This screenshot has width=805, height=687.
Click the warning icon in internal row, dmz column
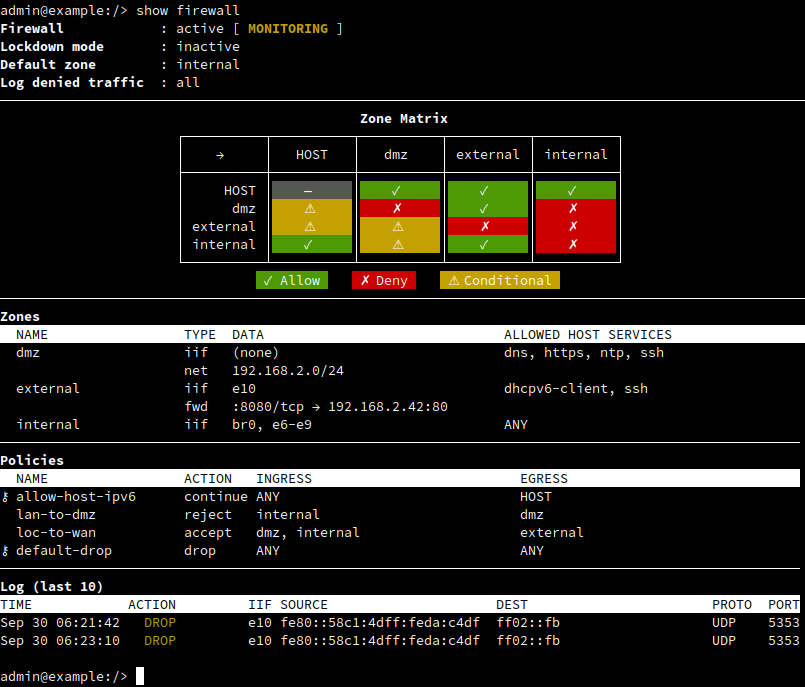399,244
